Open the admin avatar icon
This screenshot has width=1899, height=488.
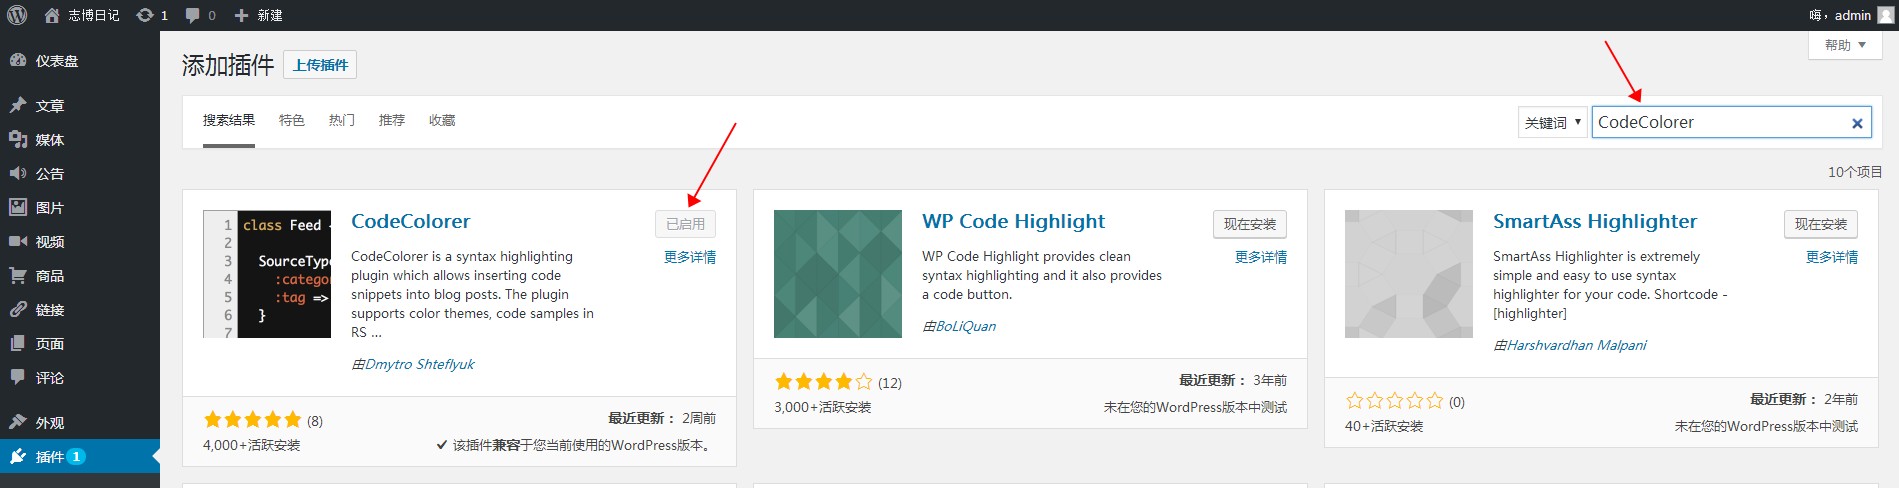click(x=1886, y=15)
